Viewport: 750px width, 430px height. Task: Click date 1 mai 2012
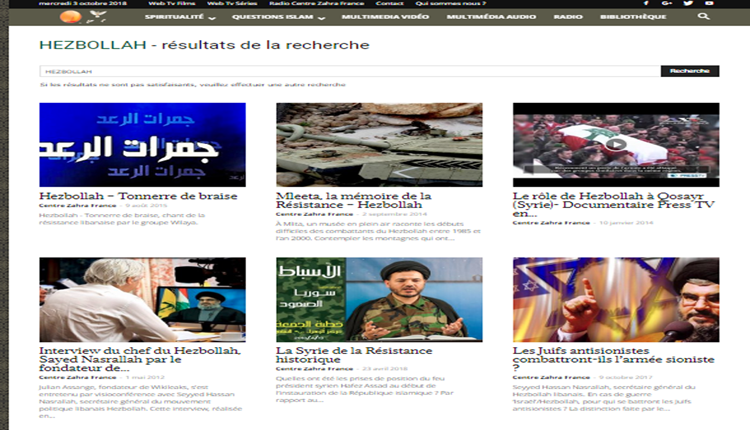coord(145,377)
